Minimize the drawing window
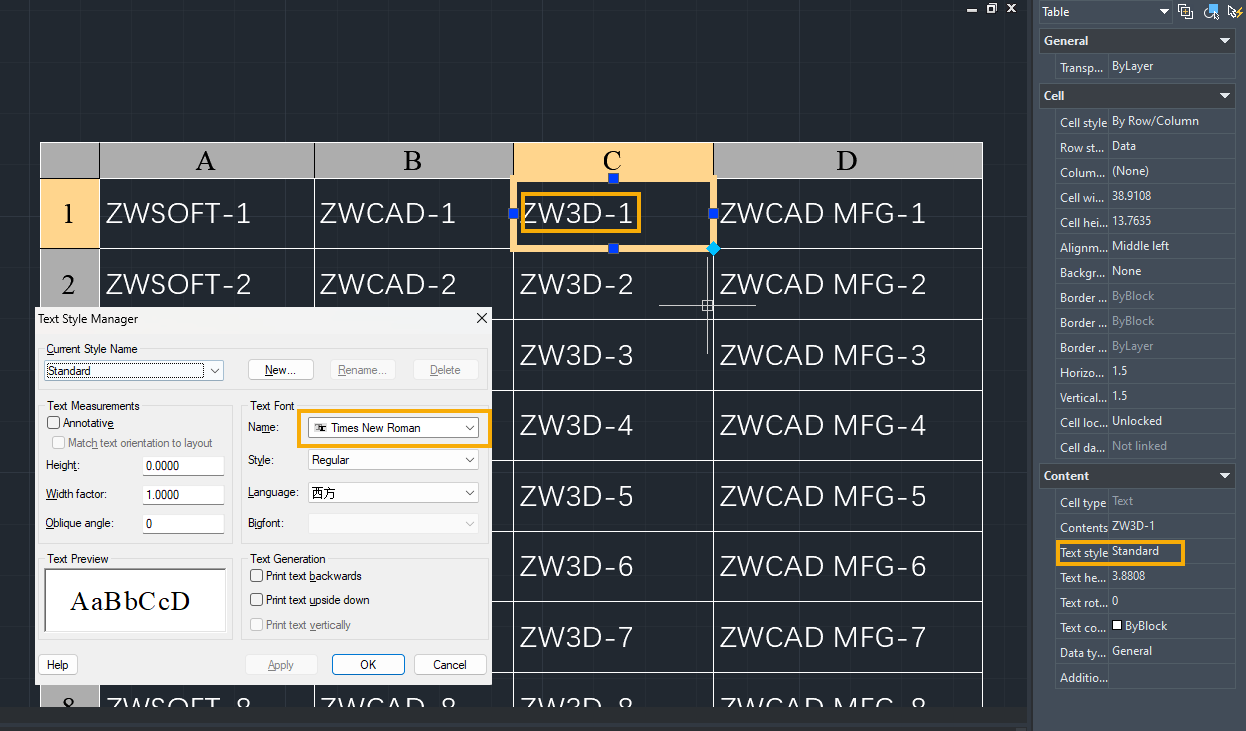The width and height of the screenshot is (1246, 731). (x=973, y=9)
